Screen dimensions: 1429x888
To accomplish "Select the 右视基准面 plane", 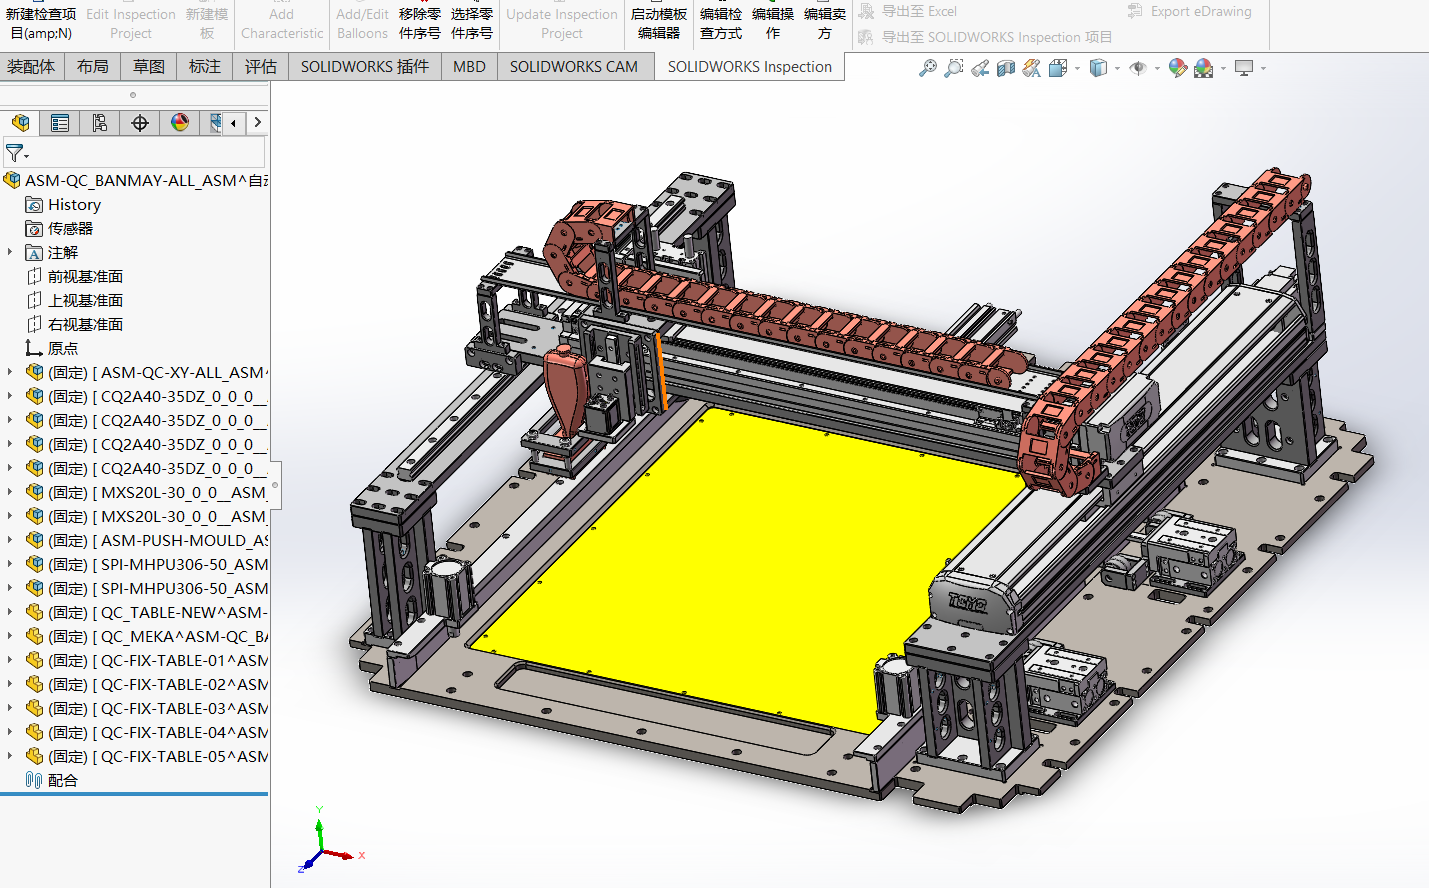I will coord(74,325).
